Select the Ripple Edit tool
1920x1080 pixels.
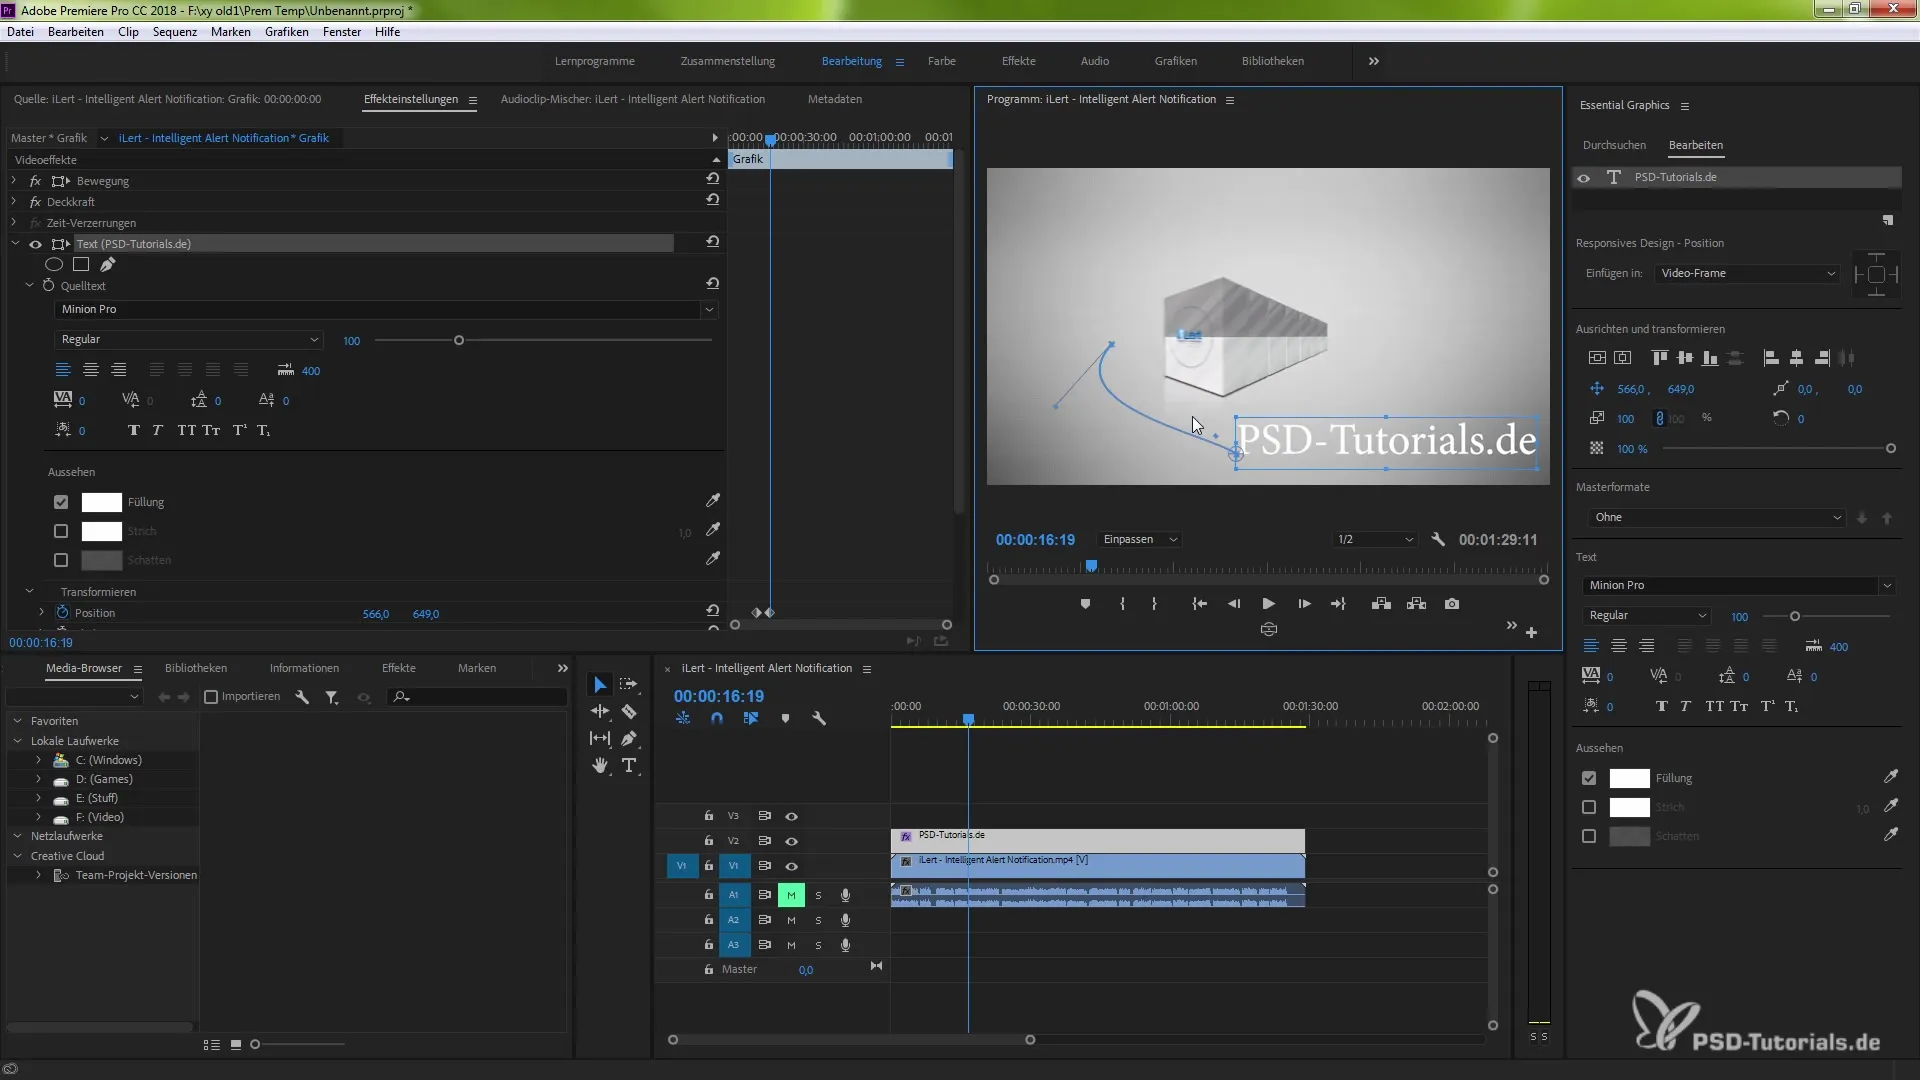pos(600,712)
